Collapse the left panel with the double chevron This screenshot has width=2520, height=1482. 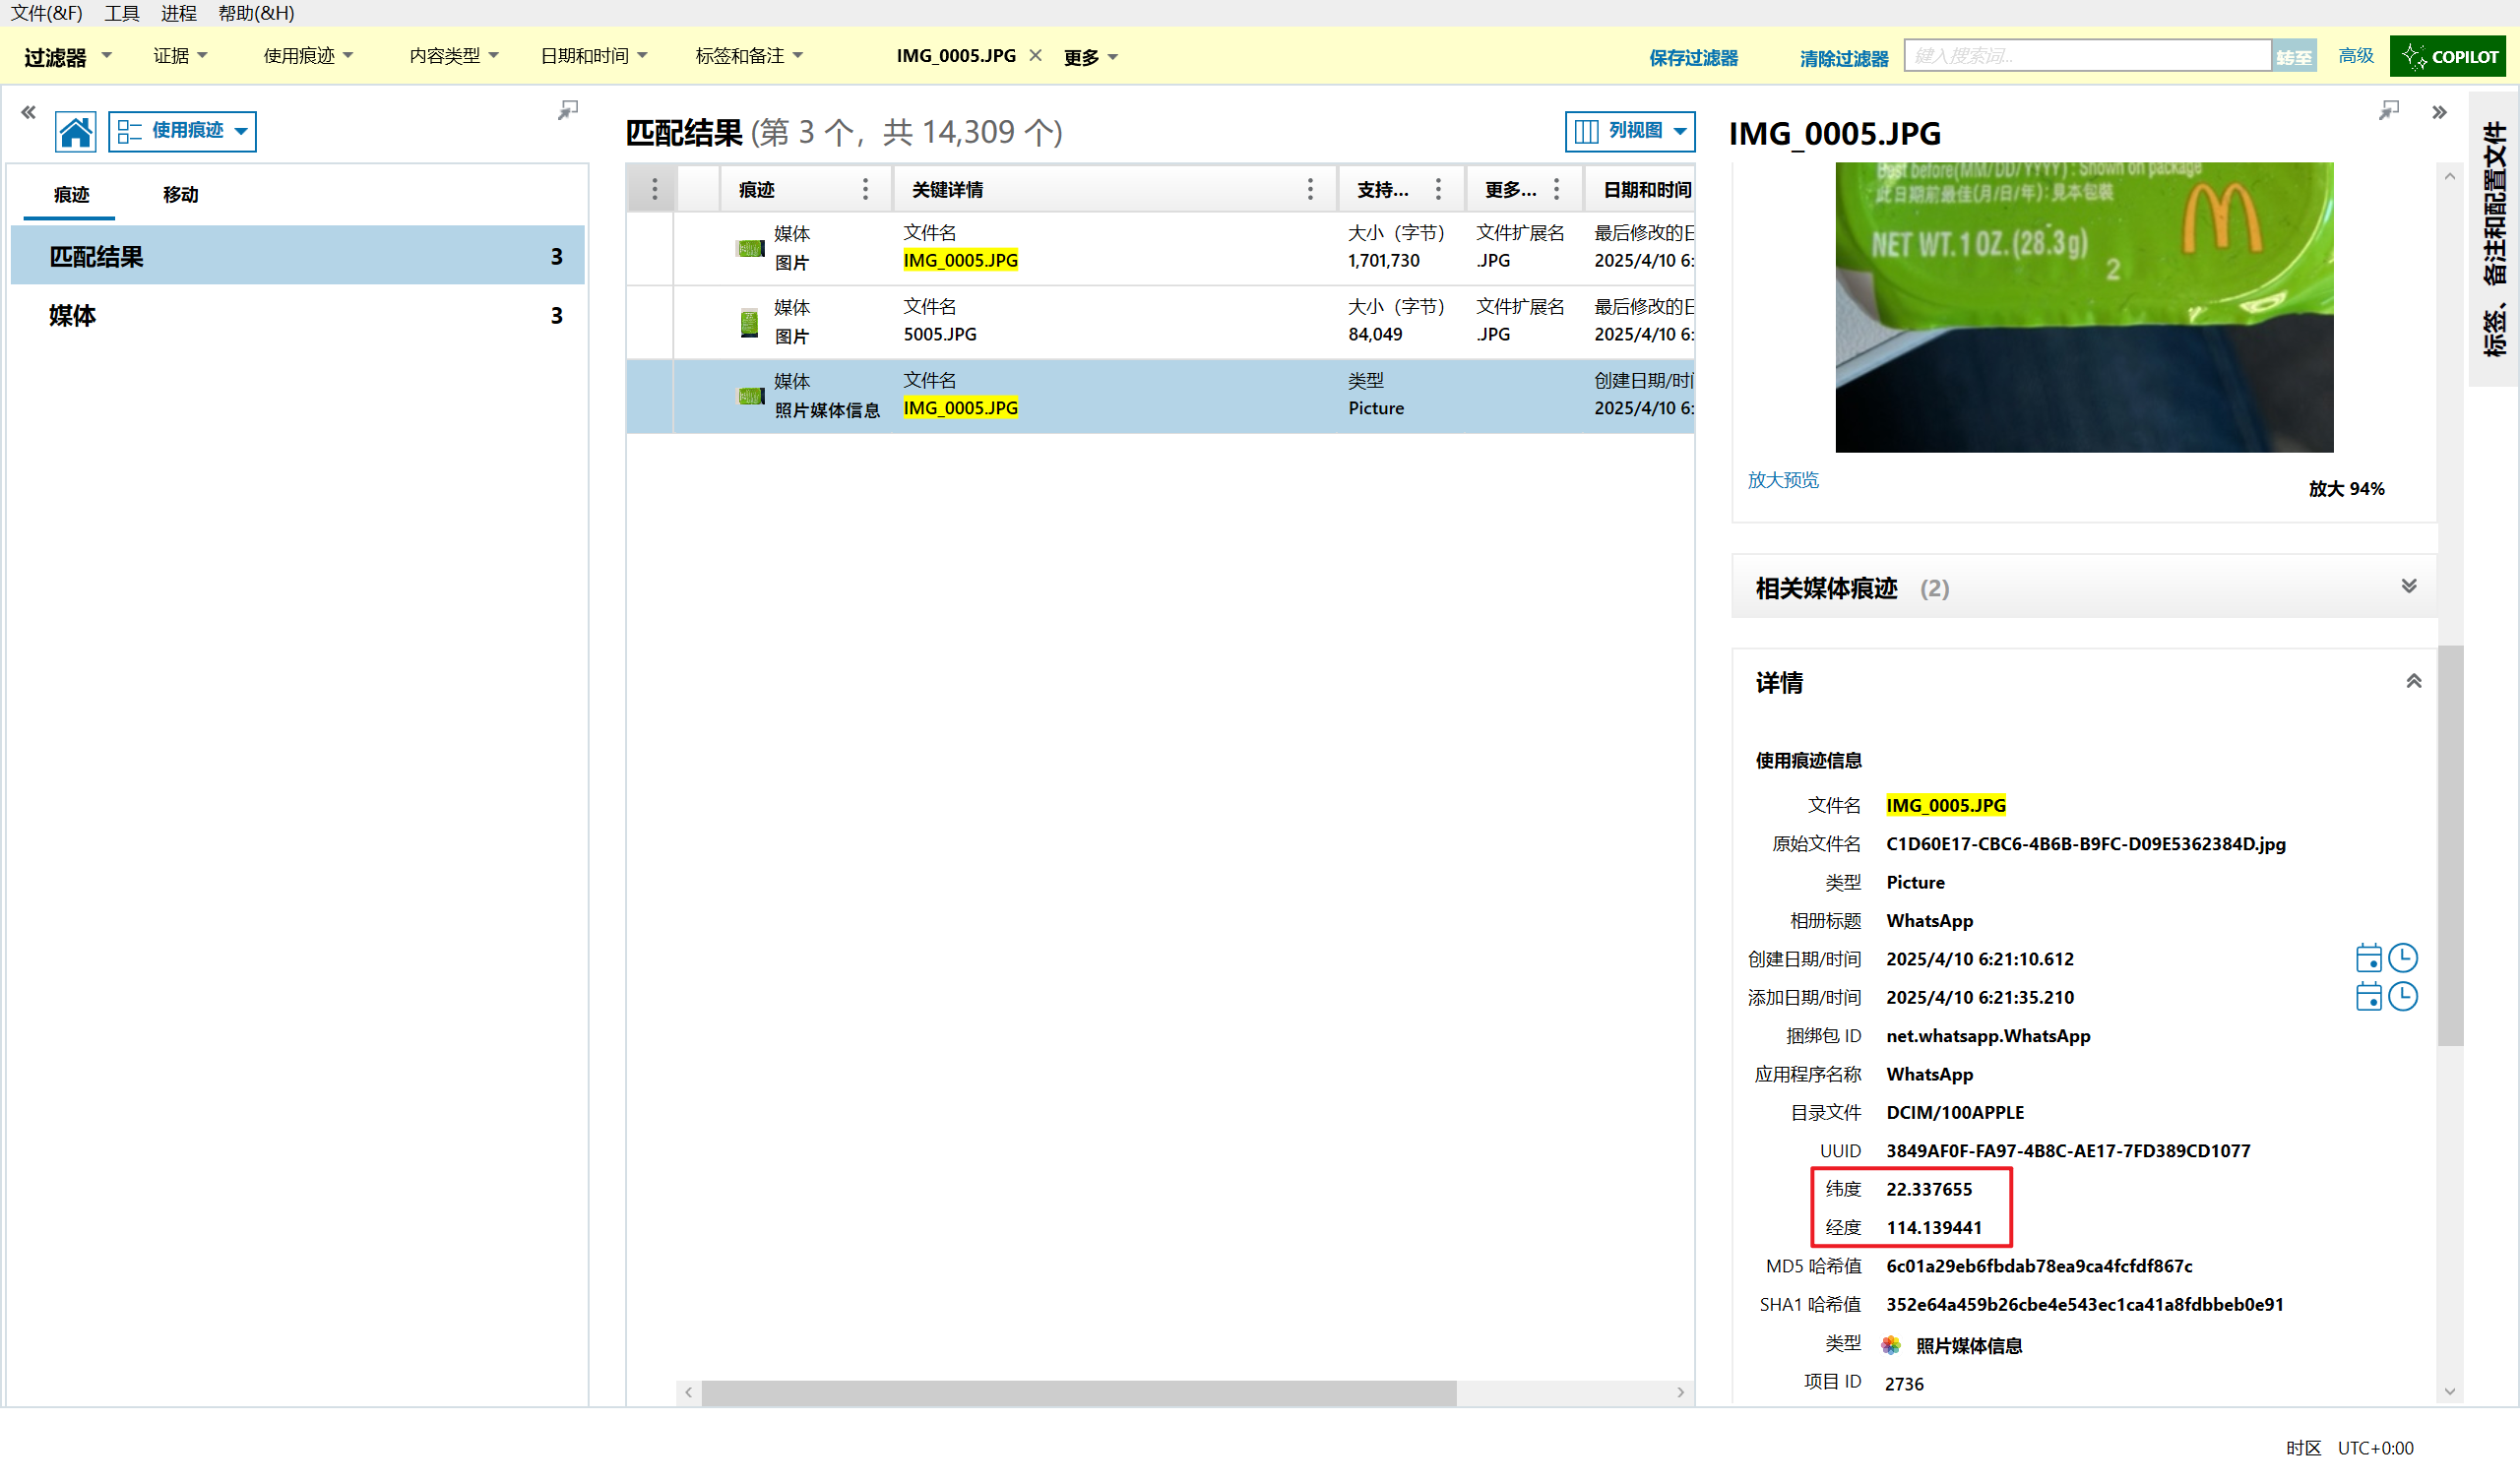[28, 112]
